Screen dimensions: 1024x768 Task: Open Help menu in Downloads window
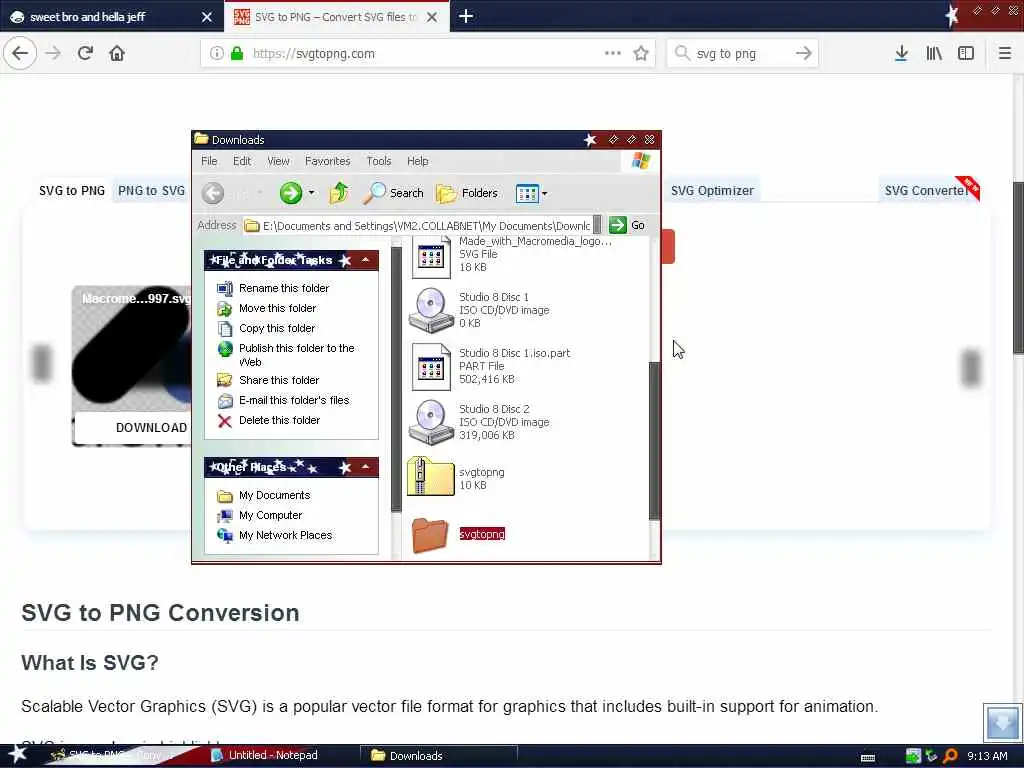click(417, 161)
